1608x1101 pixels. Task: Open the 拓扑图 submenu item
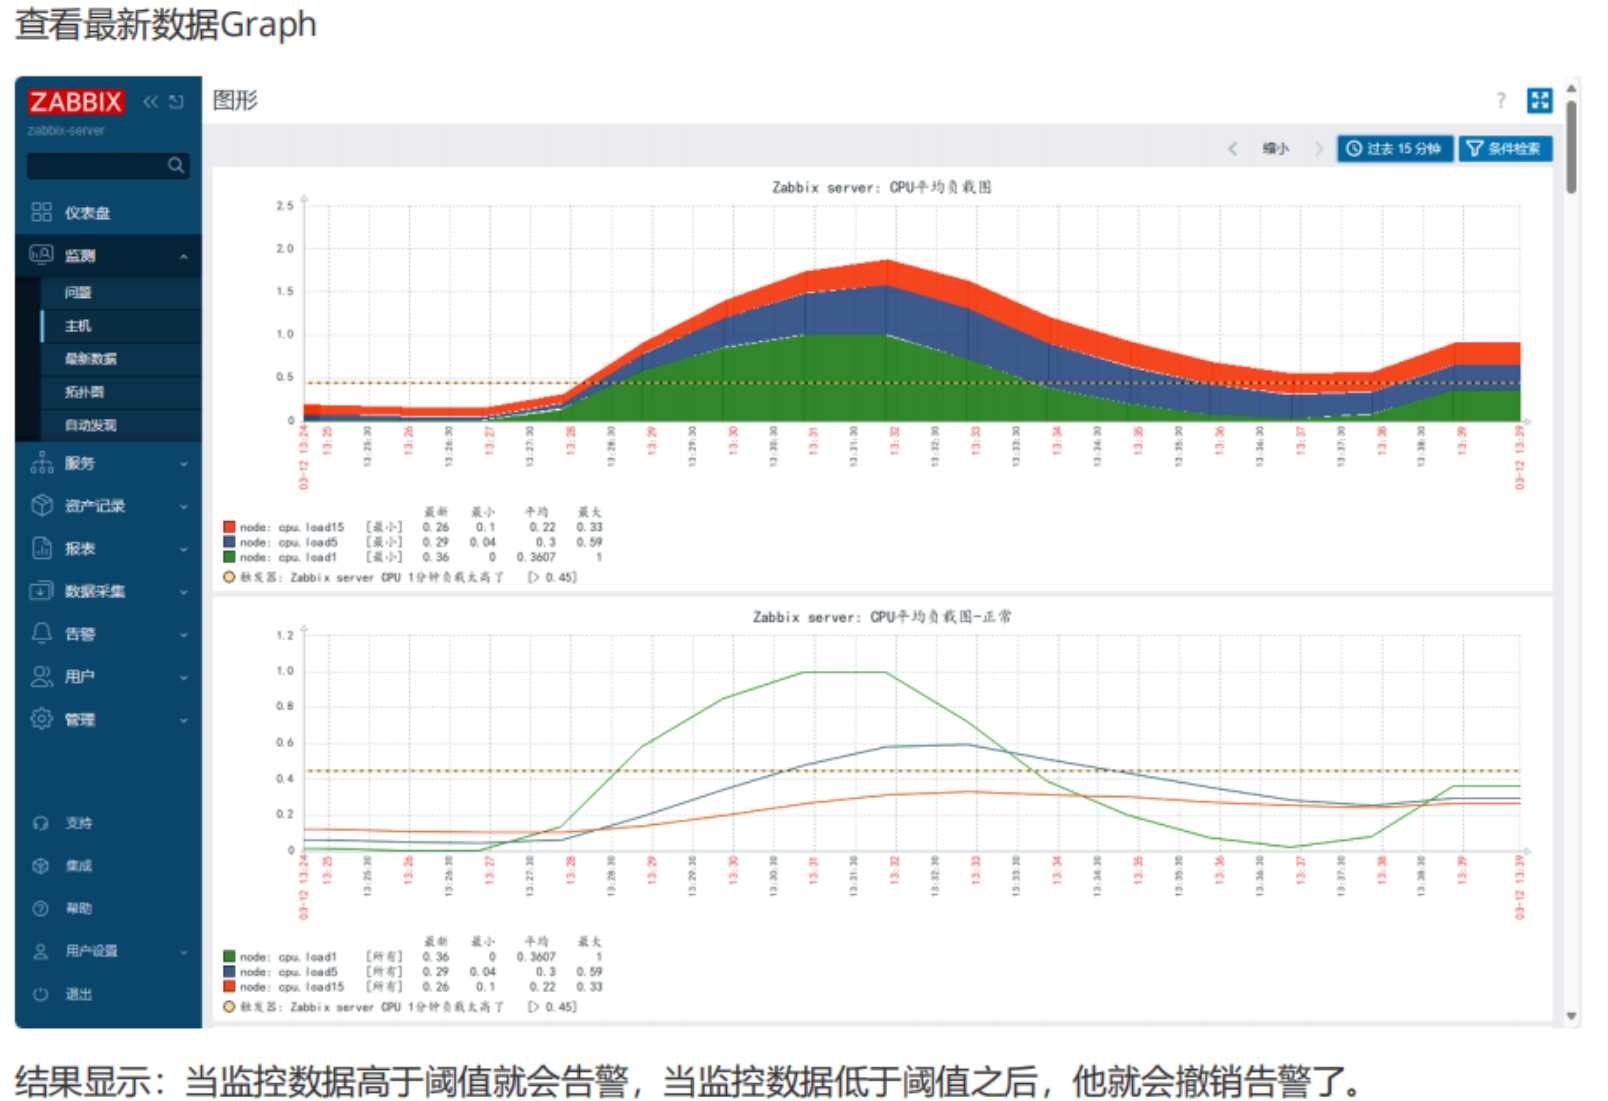(x=121, y=392)
